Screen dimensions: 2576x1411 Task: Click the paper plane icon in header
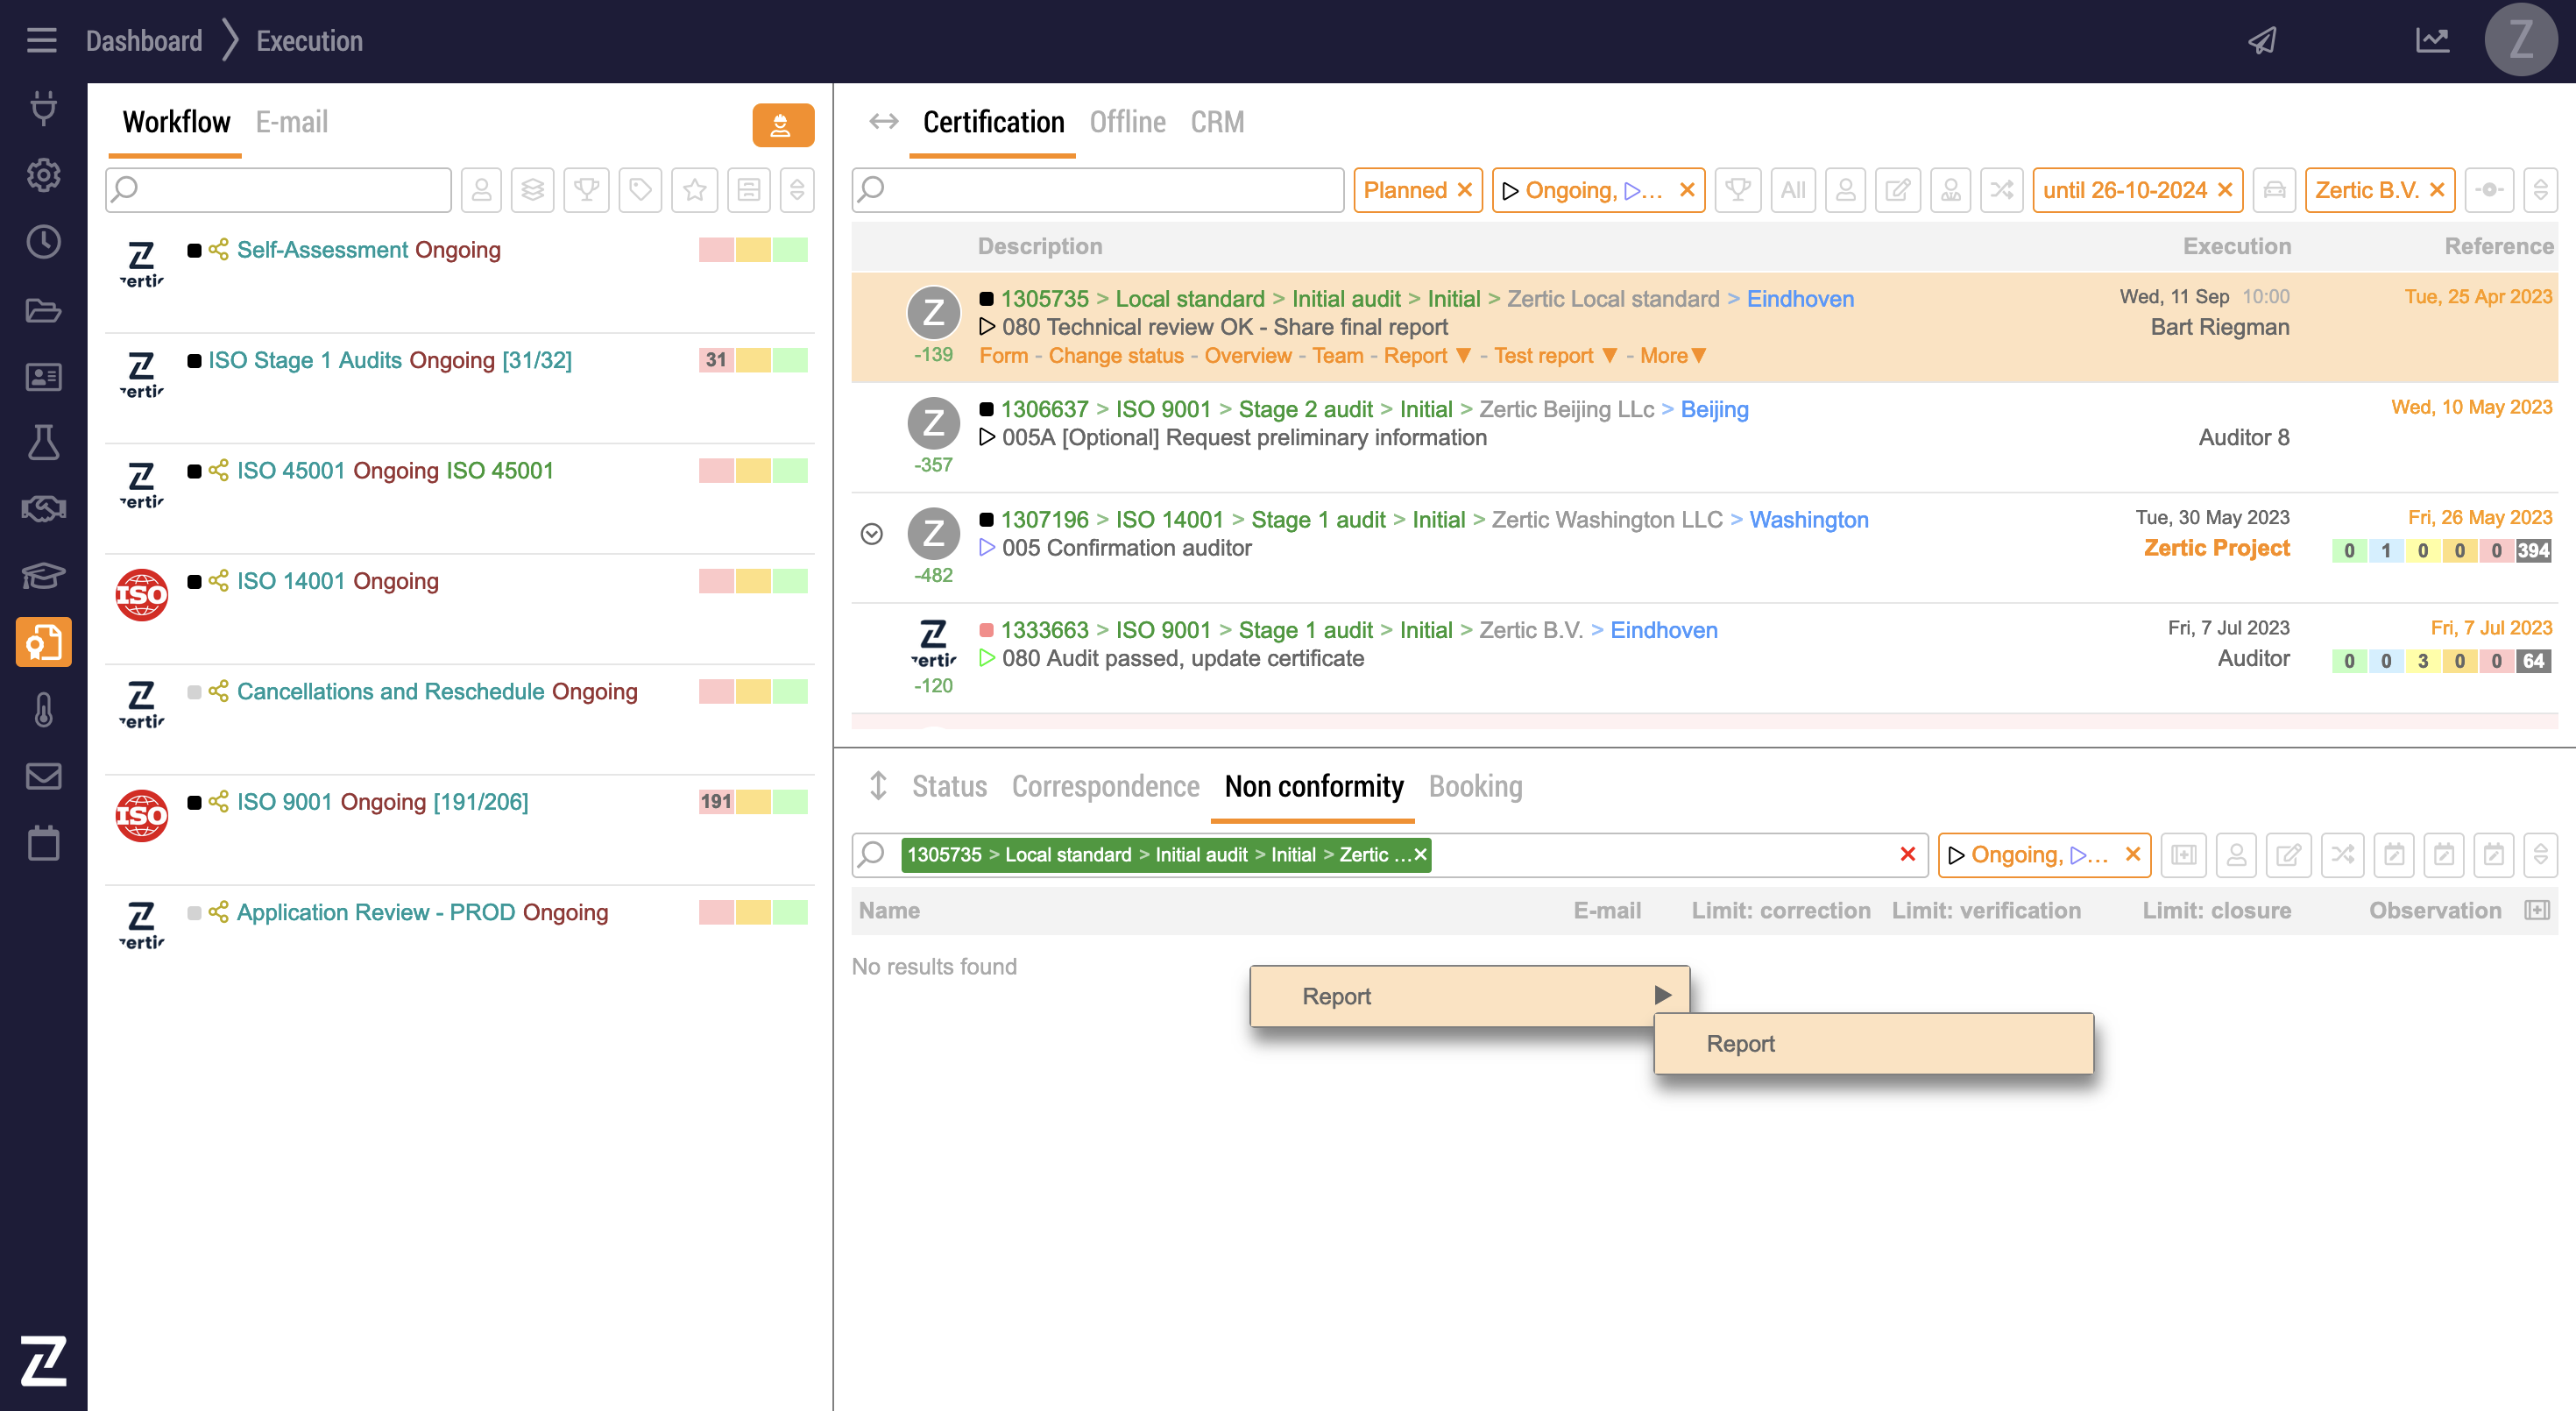[x=2262, y=41]
